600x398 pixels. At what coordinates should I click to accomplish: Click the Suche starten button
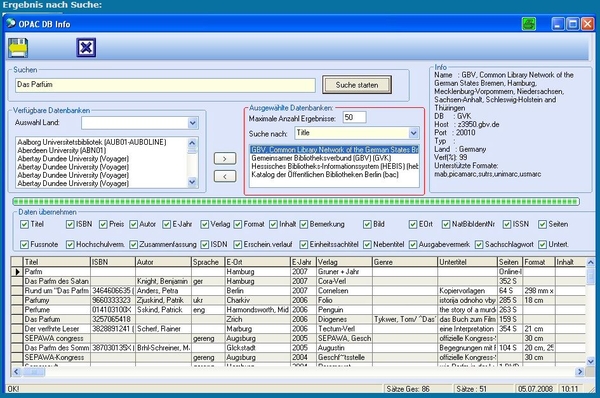(357, 85)
